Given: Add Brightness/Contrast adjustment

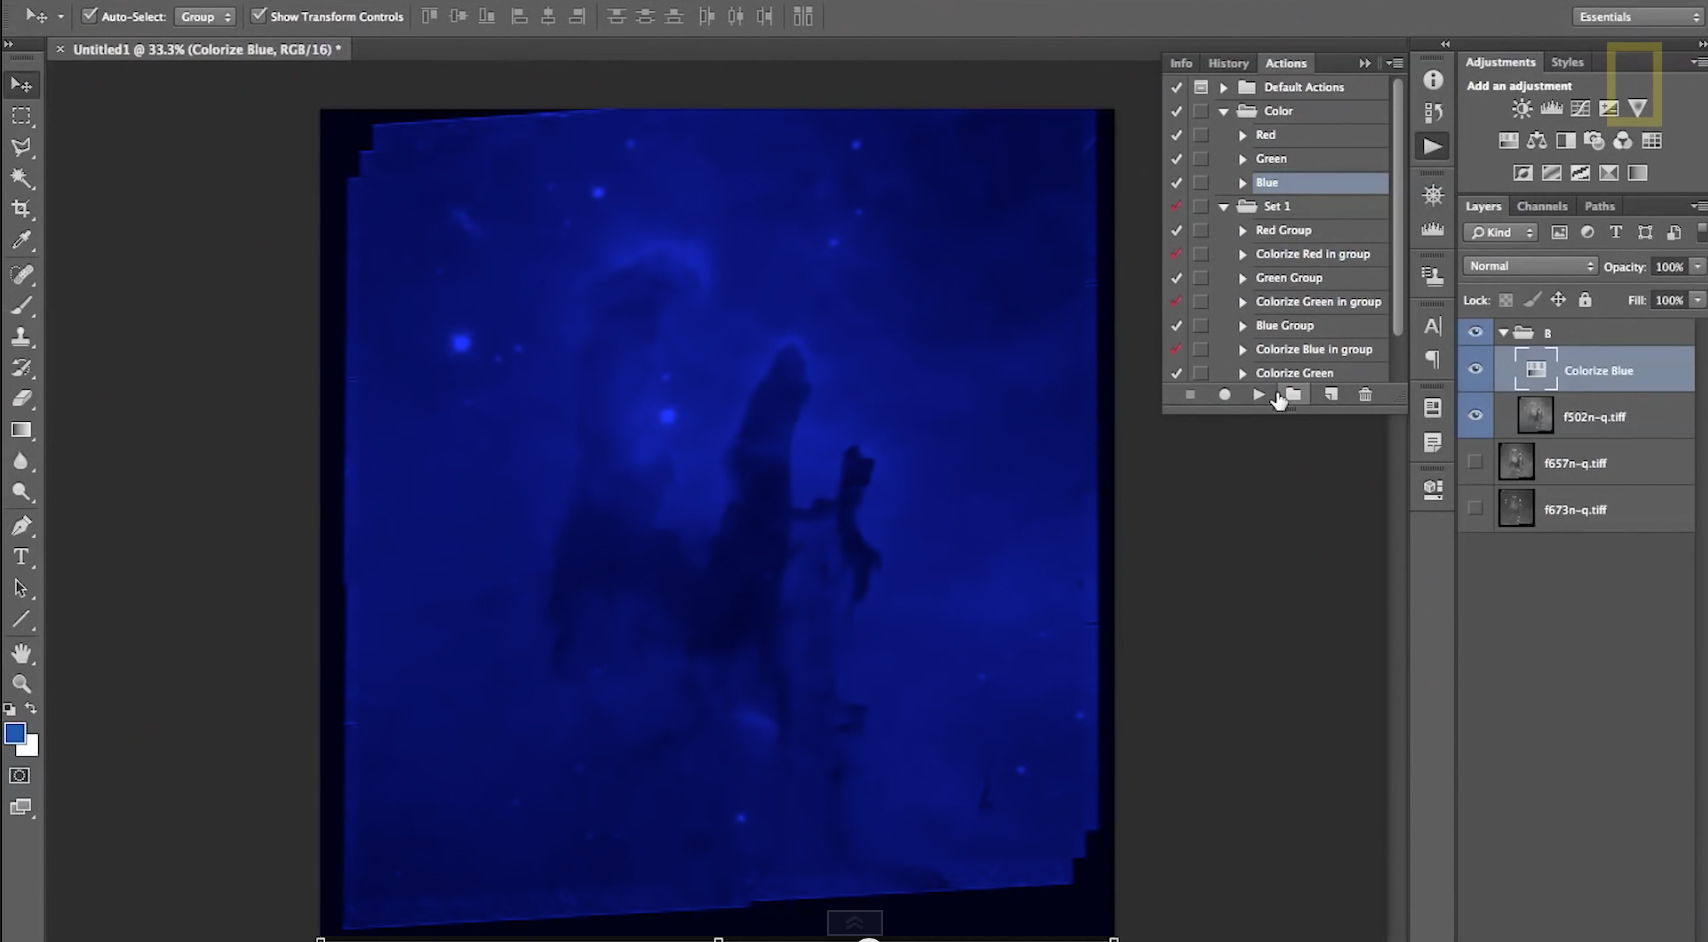Looking at the screenshot, I should tap(1522, 109).
